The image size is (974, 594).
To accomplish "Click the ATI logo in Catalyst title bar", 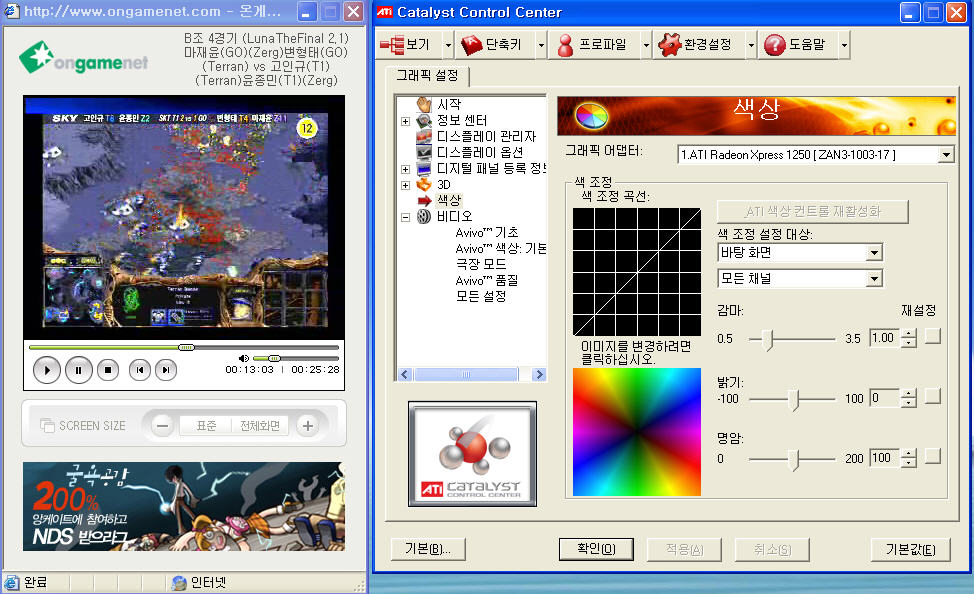I will point(385,12).
